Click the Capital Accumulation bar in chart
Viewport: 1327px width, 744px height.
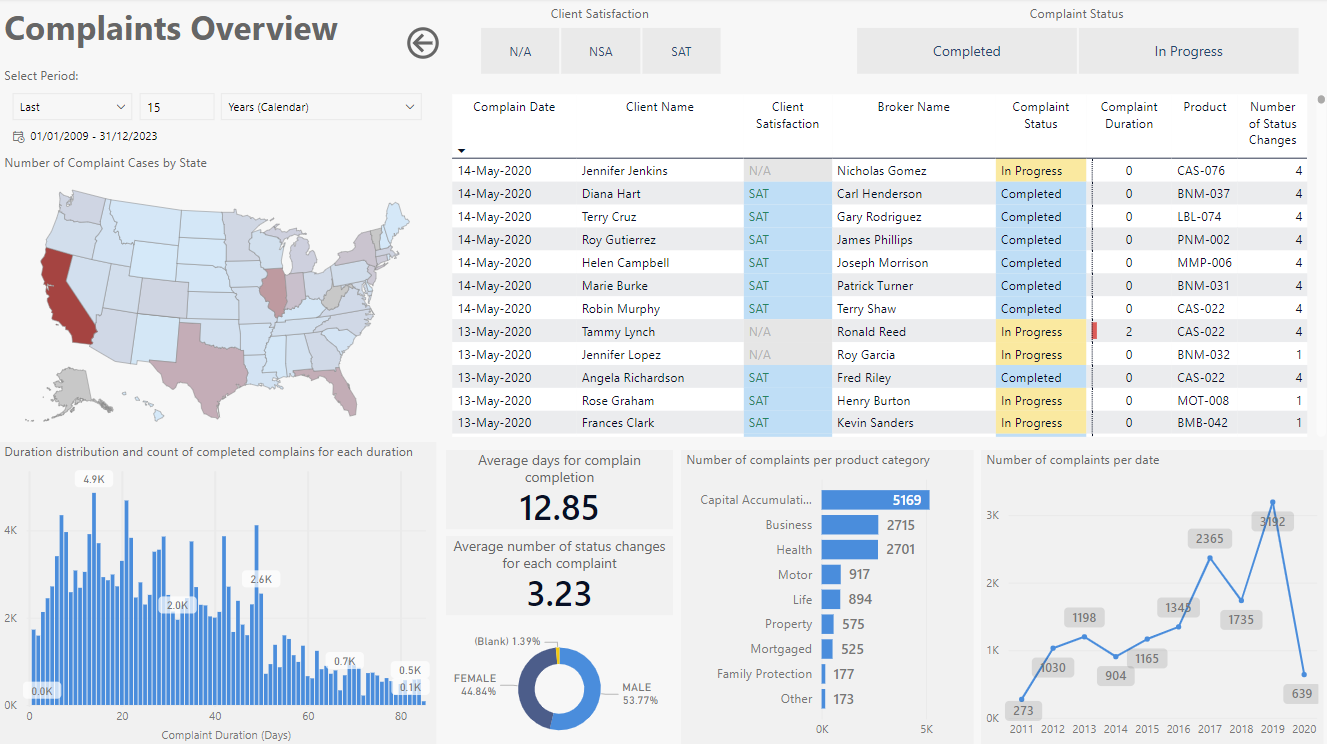[875, 500]
